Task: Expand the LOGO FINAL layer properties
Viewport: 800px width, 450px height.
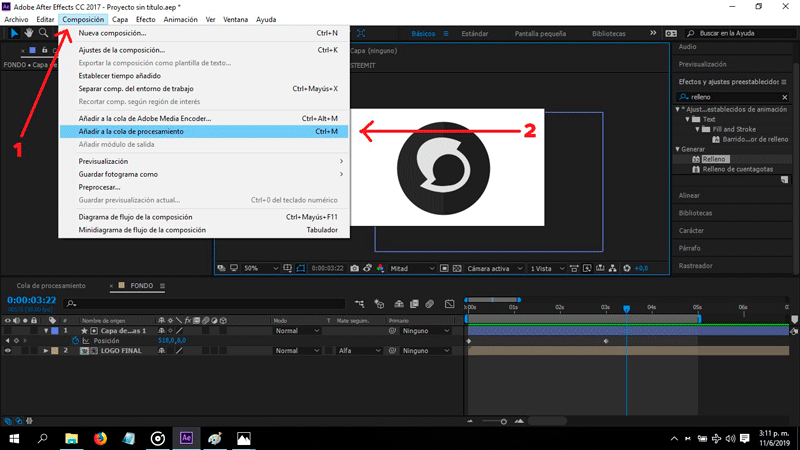Action: coord(45,351)
